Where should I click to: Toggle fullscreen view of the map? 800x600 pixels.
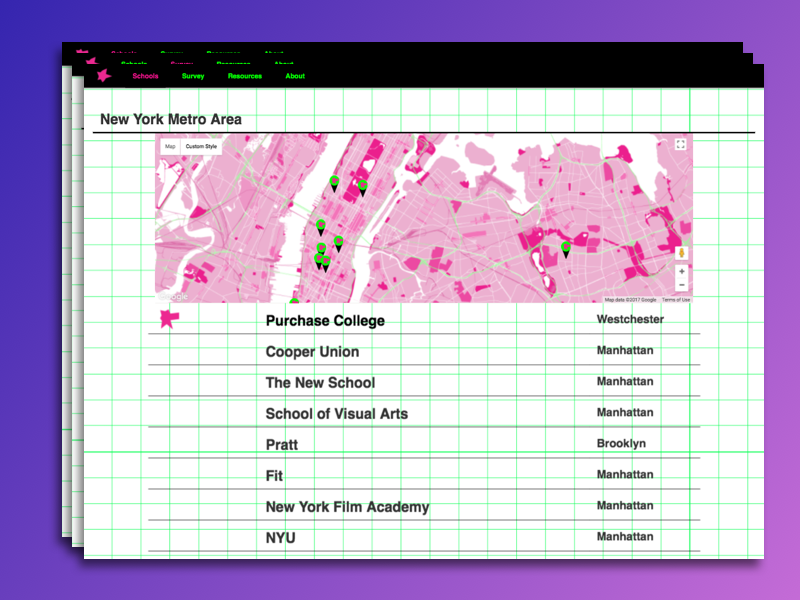pos(680,144)
